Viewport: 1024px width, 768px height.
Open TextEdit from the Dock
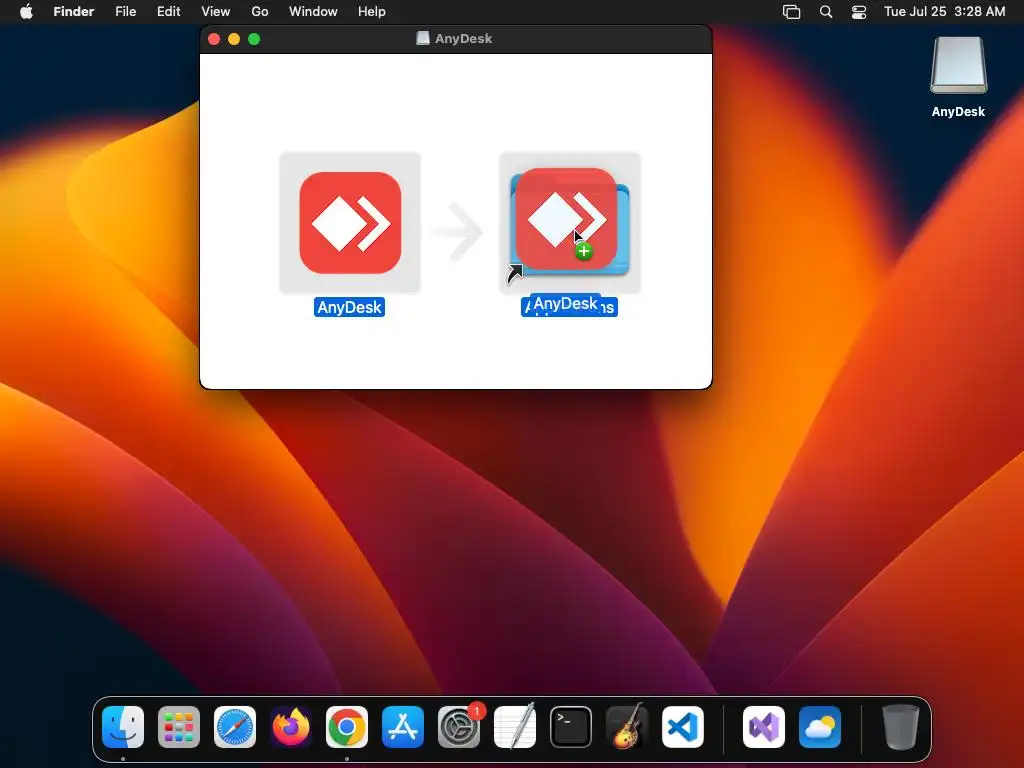[515, 726]
